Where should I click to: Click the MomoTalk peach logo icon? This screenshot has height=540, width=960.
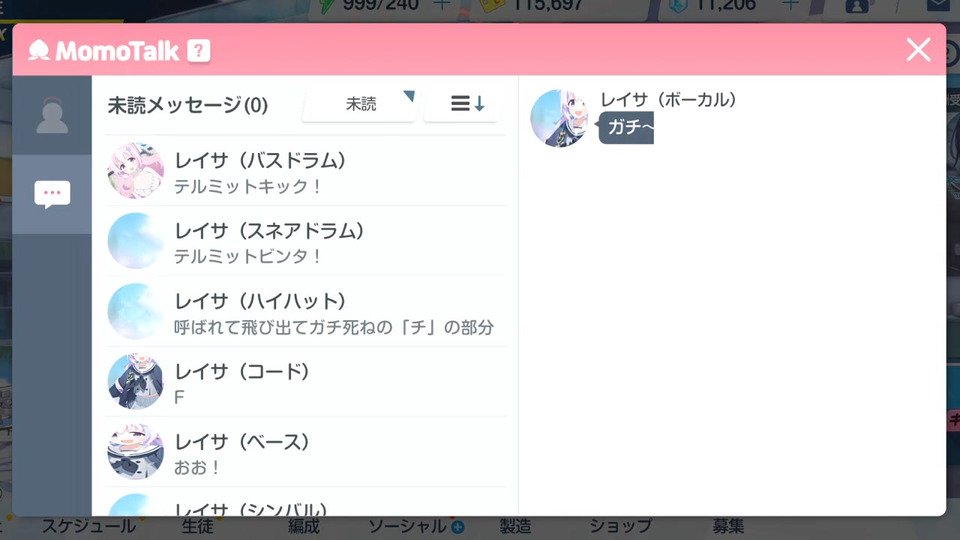[39, 50]
